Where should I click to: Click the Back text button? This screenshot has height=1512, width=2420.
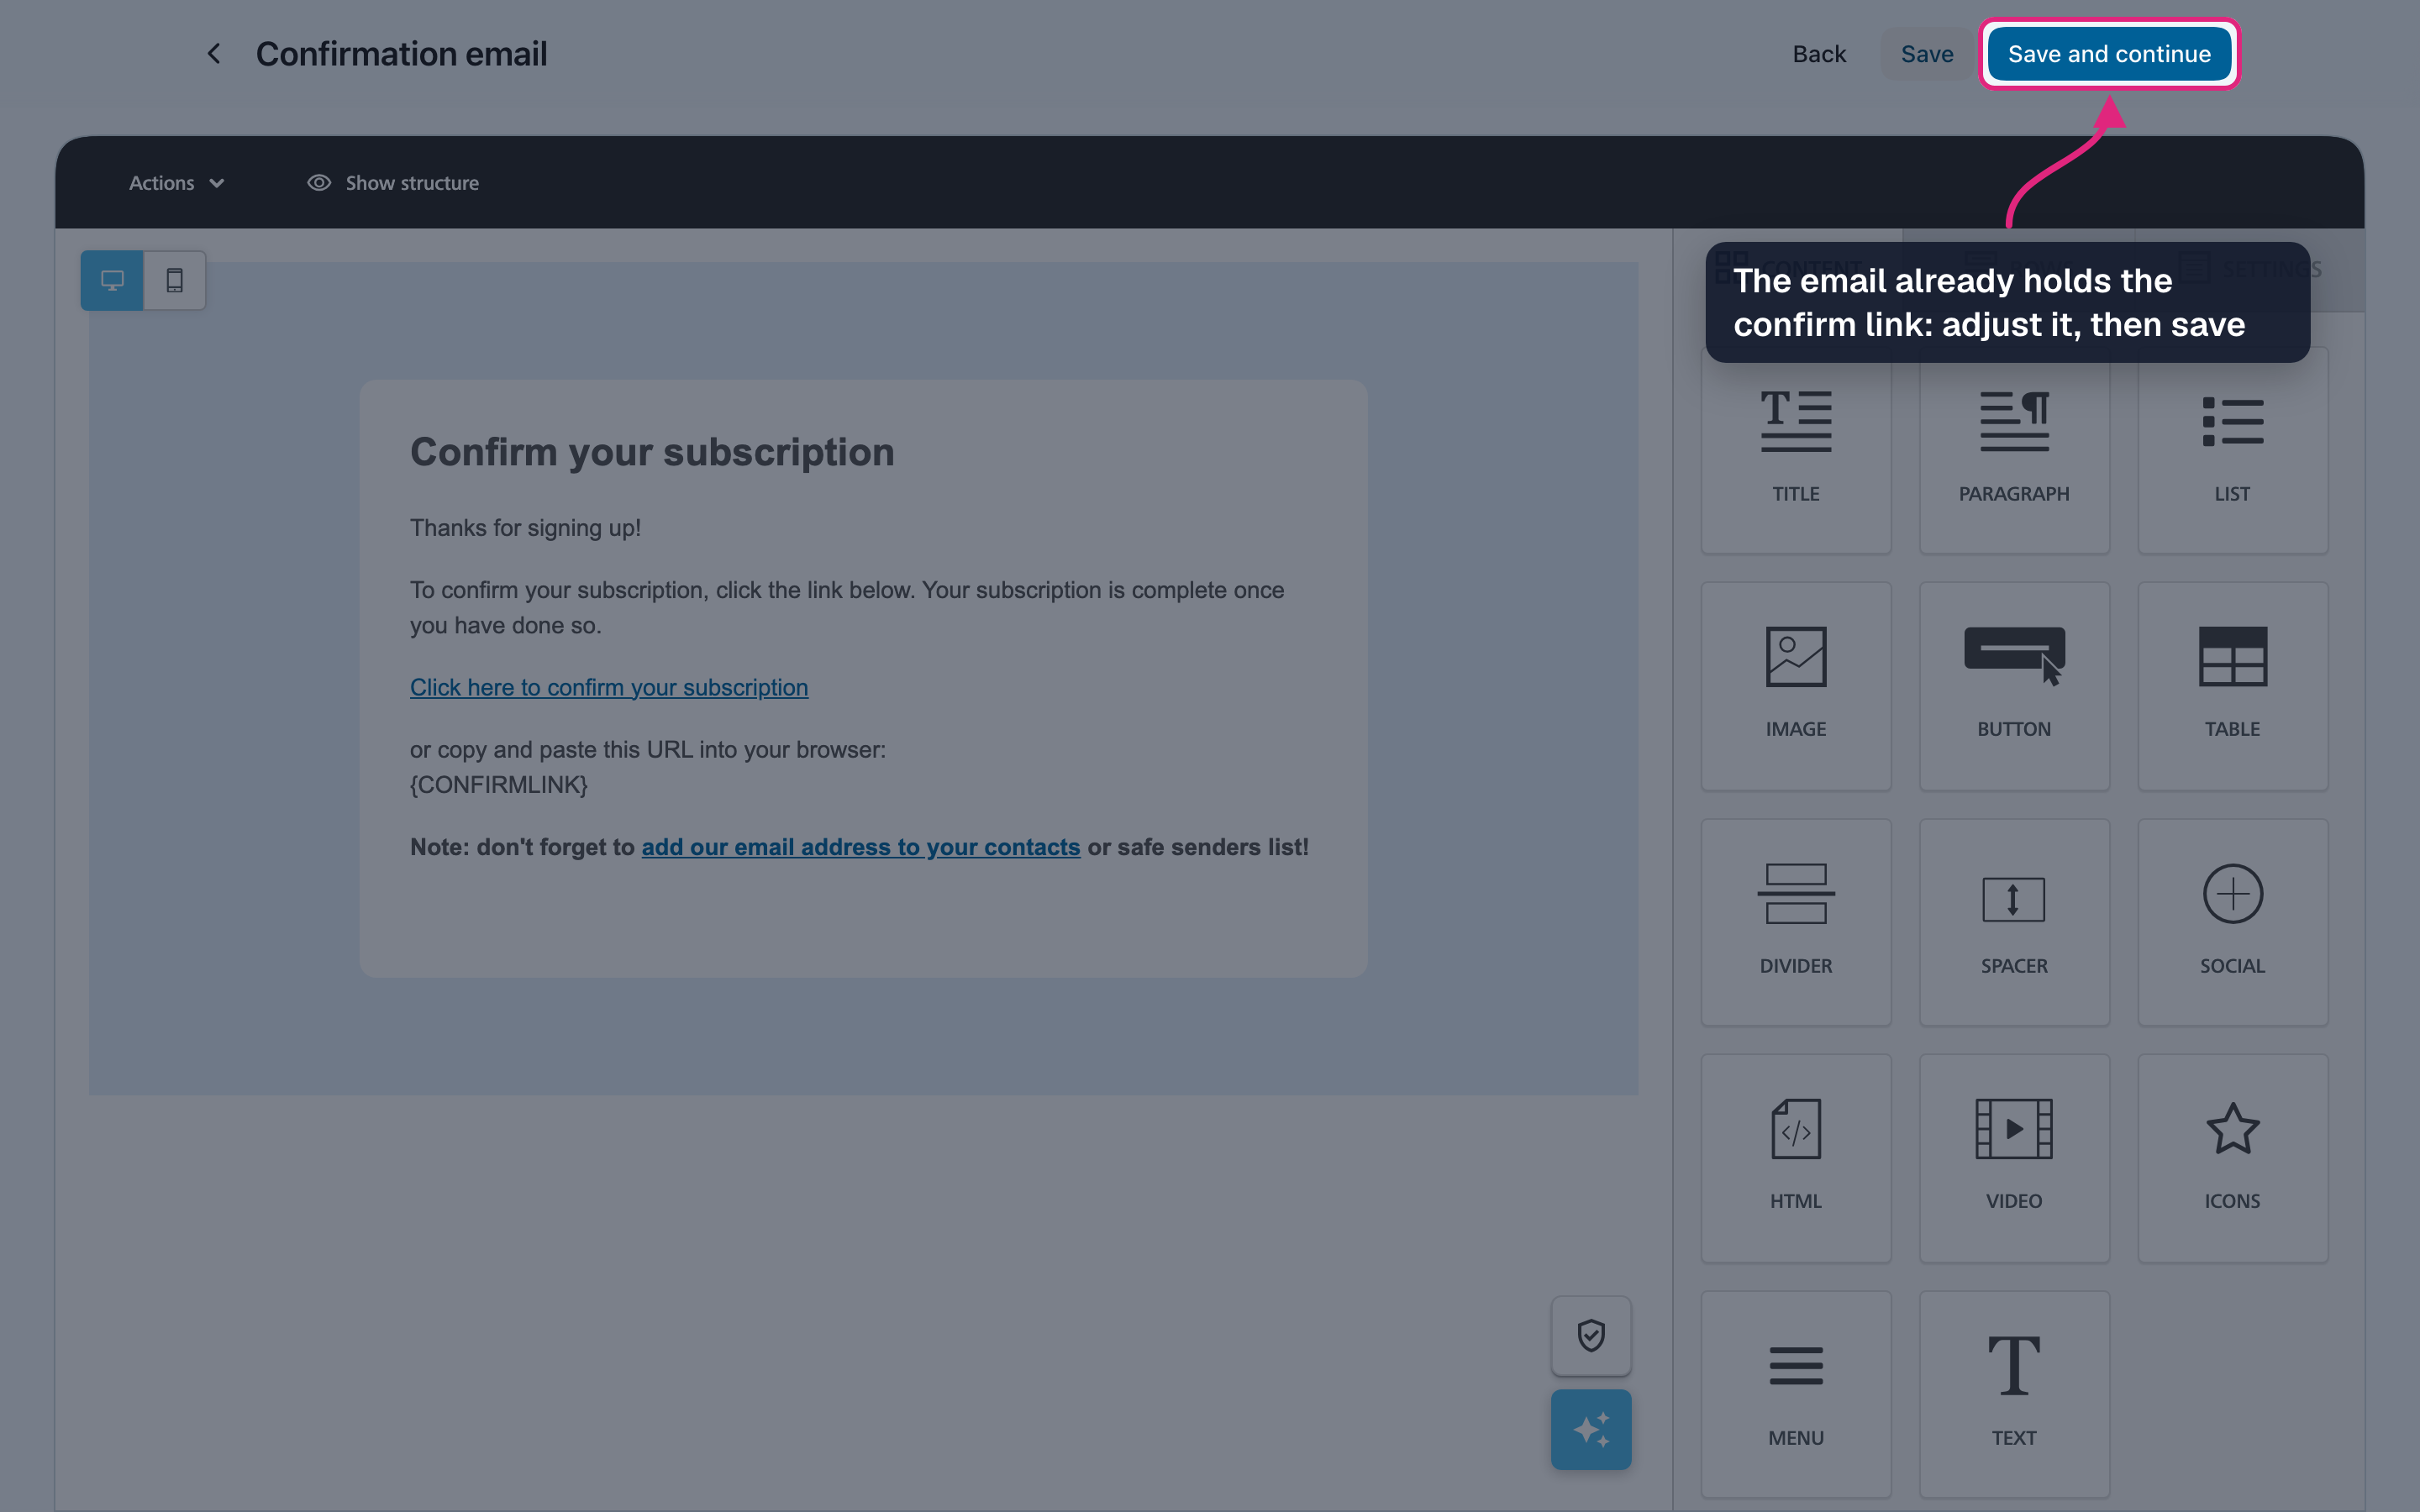[x=1819, y=54]
